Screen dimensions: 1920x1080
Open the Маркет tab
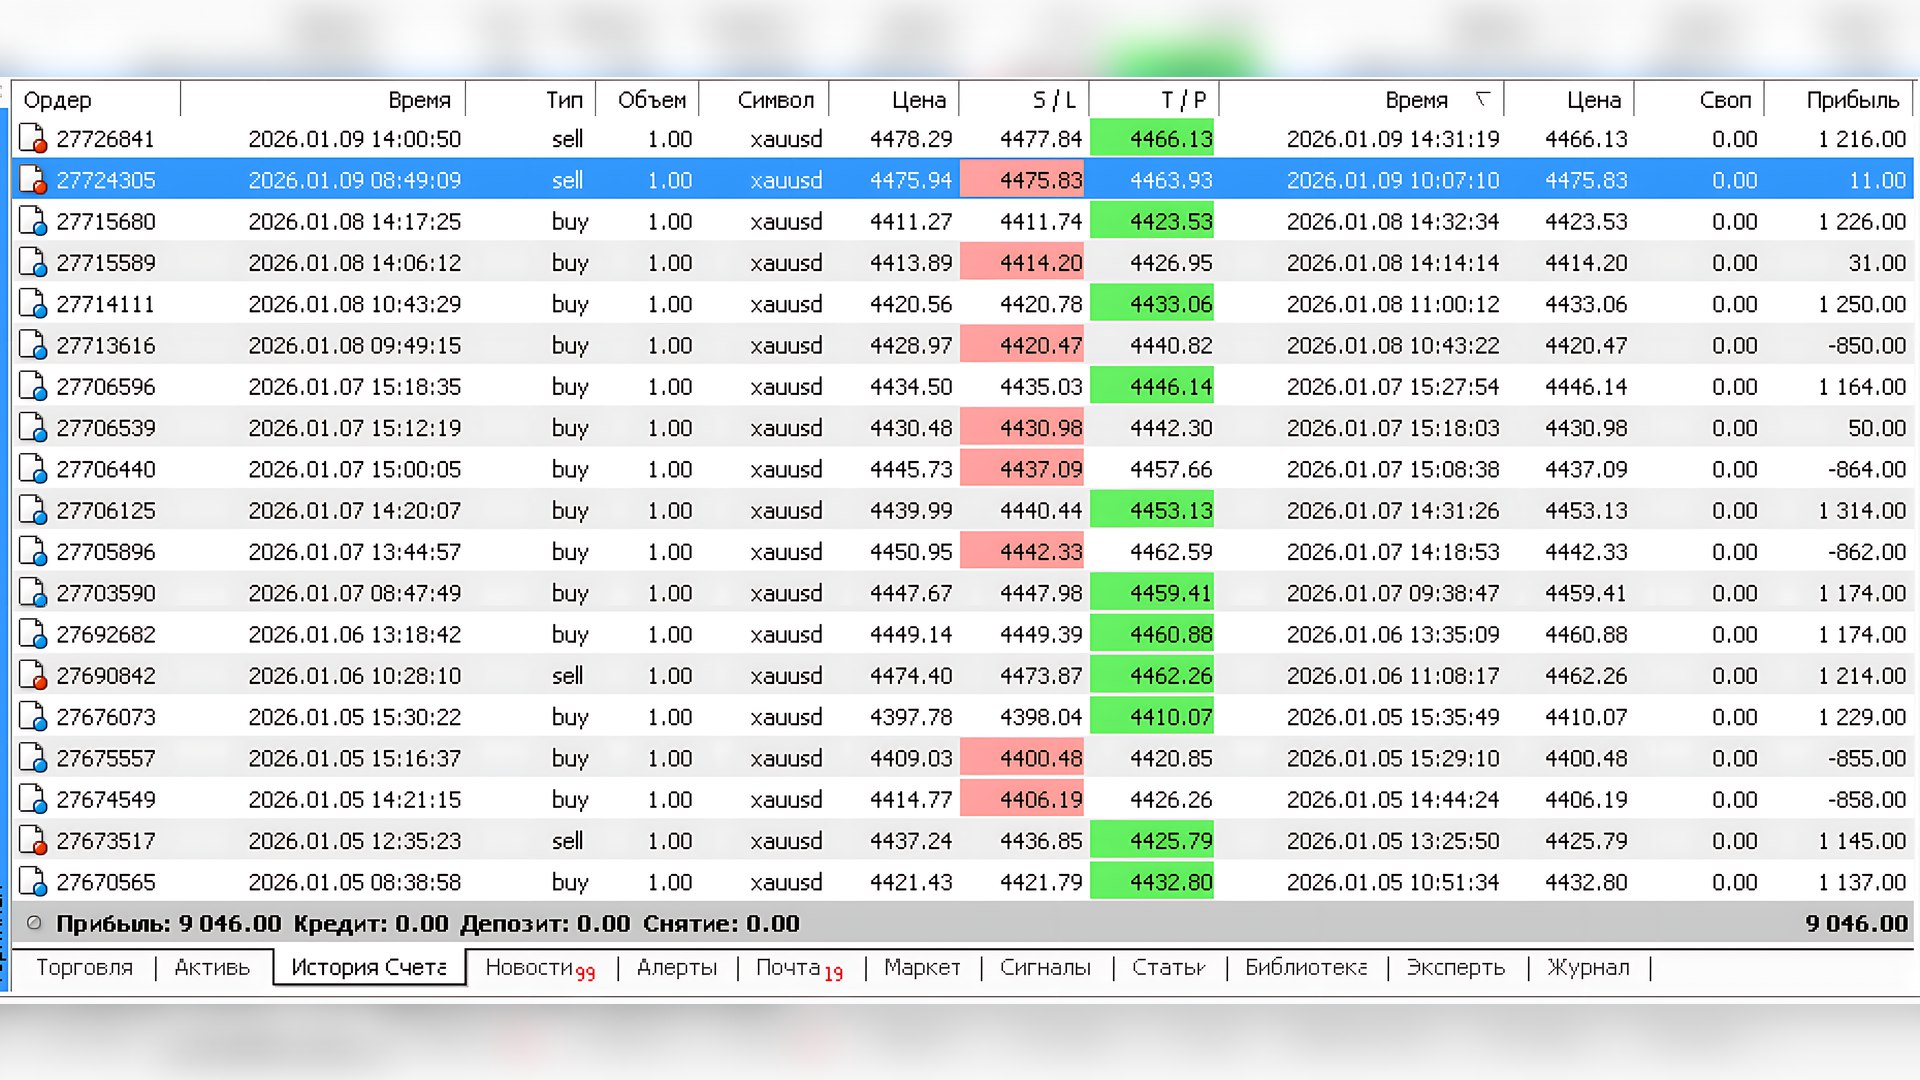pyautogui.click(x=922, y=967)
